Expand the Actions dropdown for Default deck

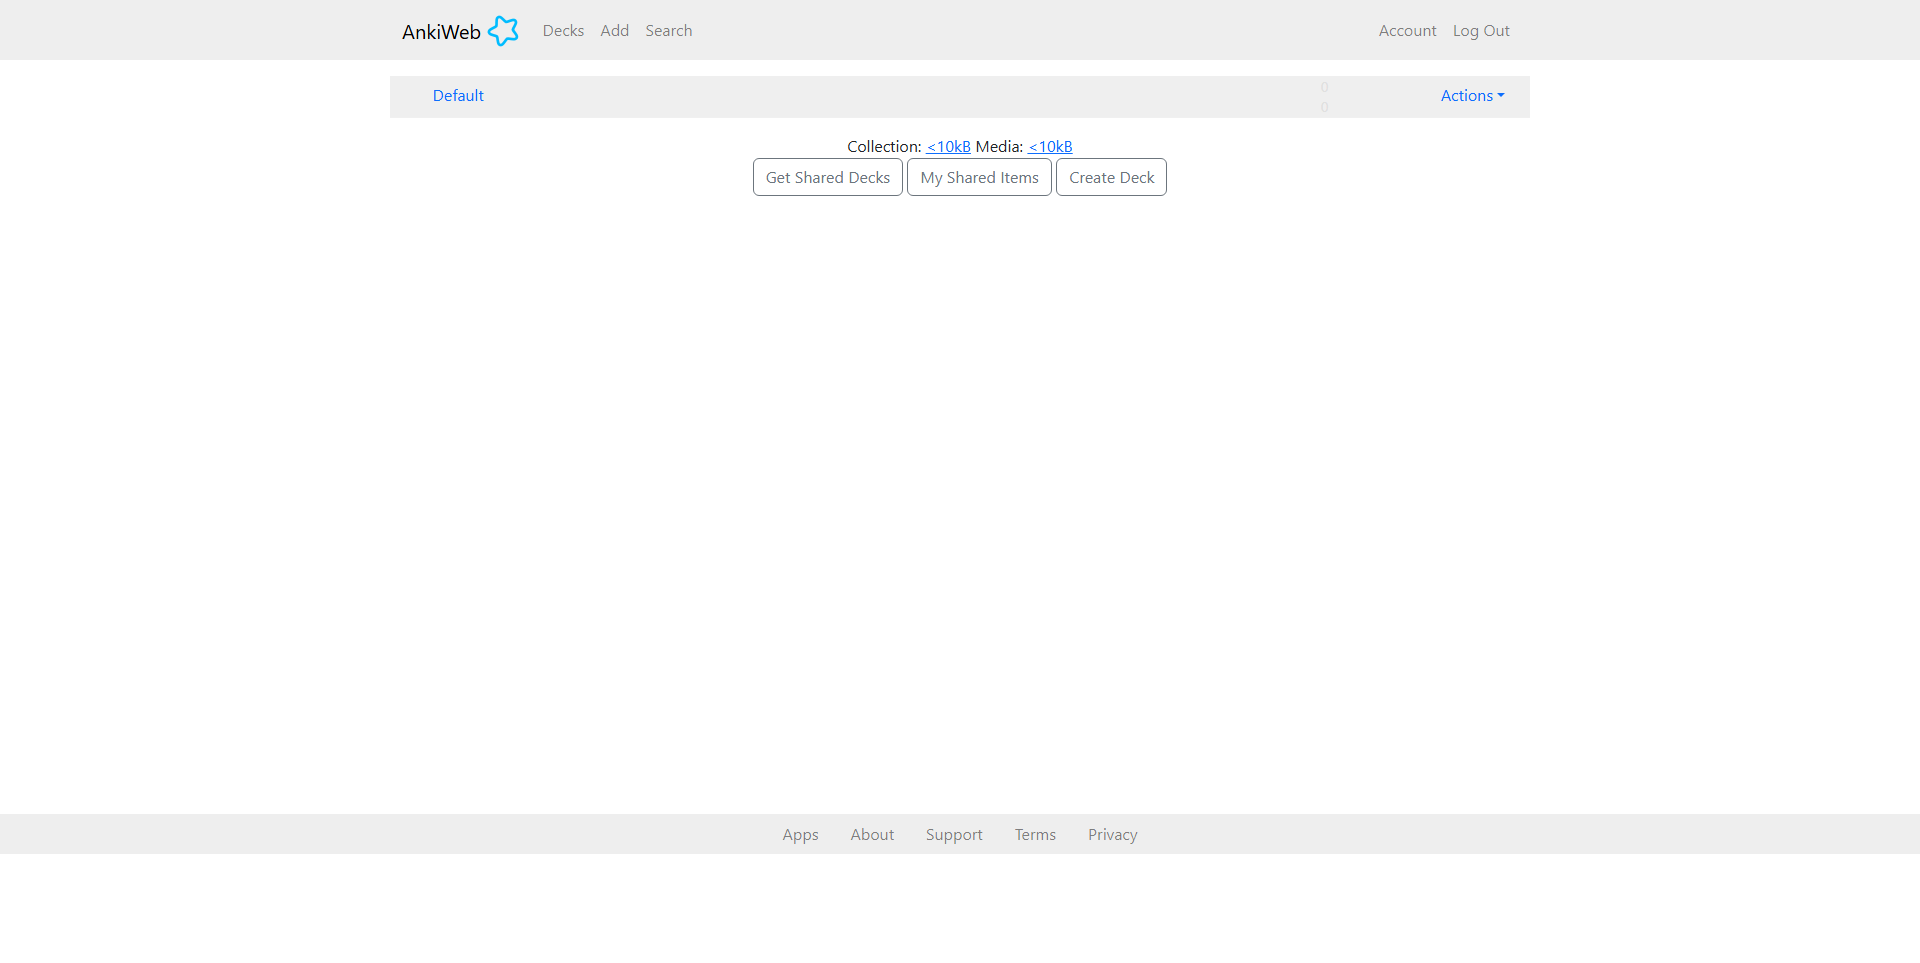point(1471,96)
